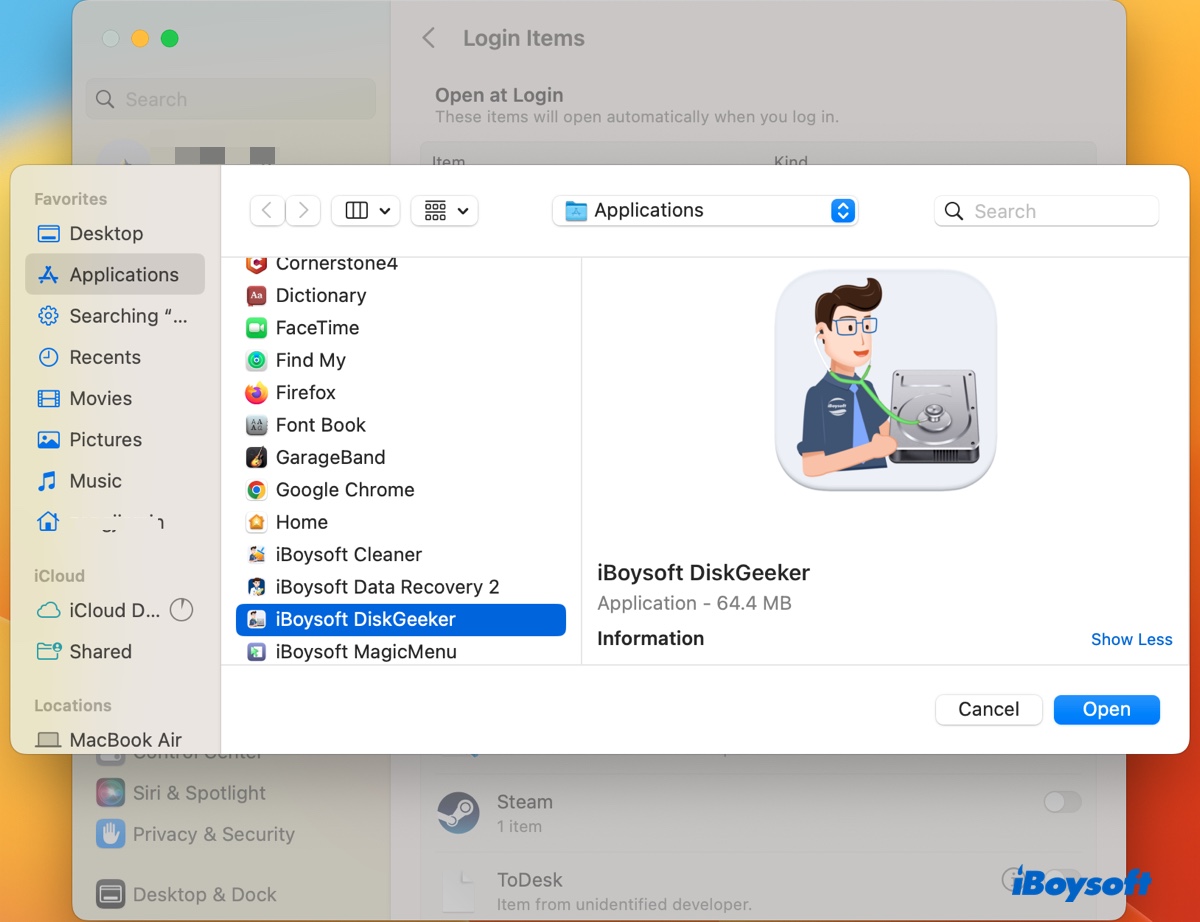Click the iCloud Drive cloud icon
The image size is (1200, 922).
[48, 611]
